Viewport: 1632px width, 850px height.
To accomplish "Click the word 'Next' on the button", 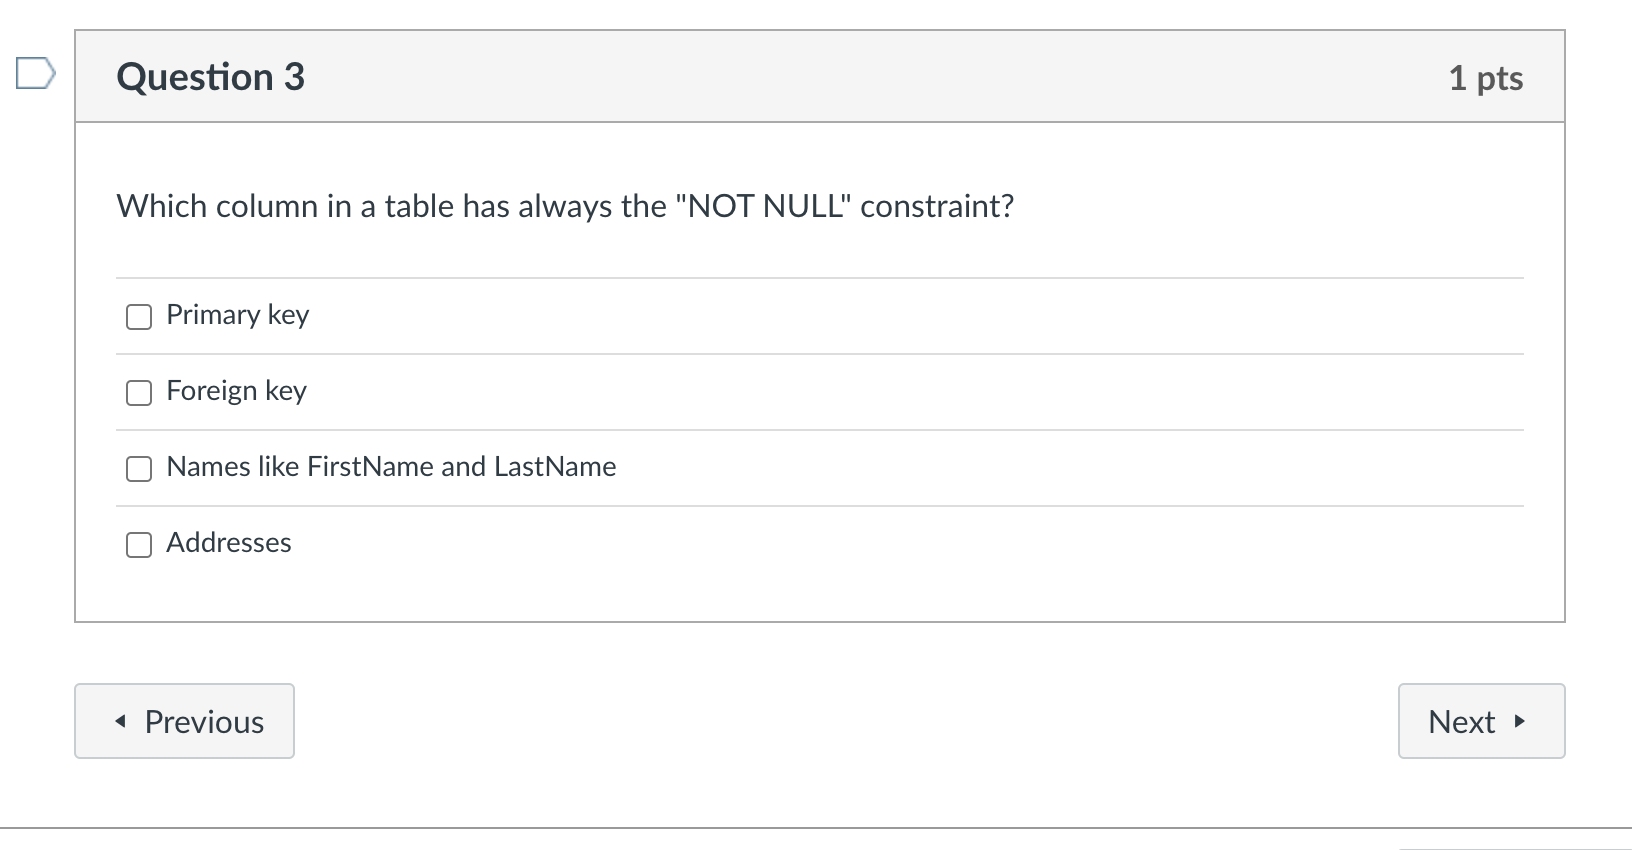I will tap(1461, 722).
